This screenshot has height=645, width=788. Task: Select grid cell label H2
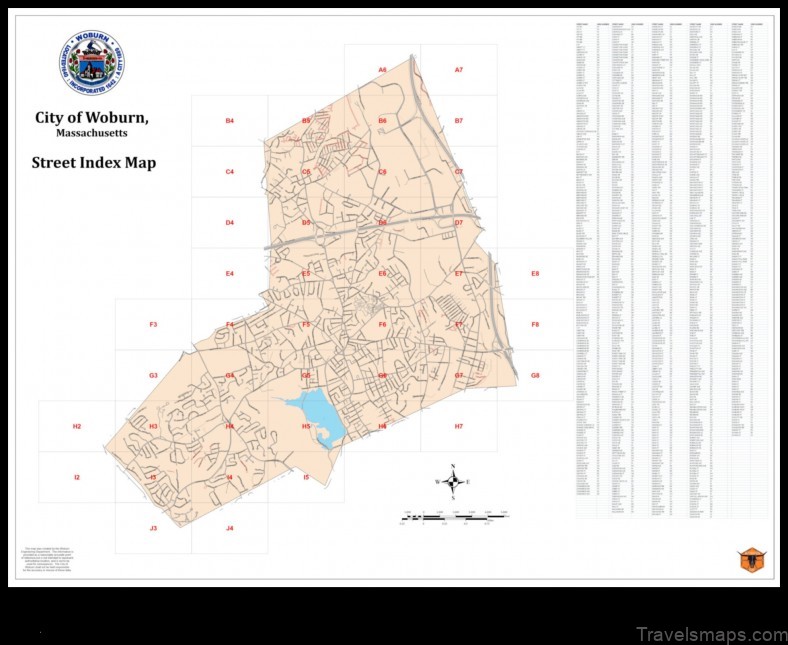coord(77,427)
